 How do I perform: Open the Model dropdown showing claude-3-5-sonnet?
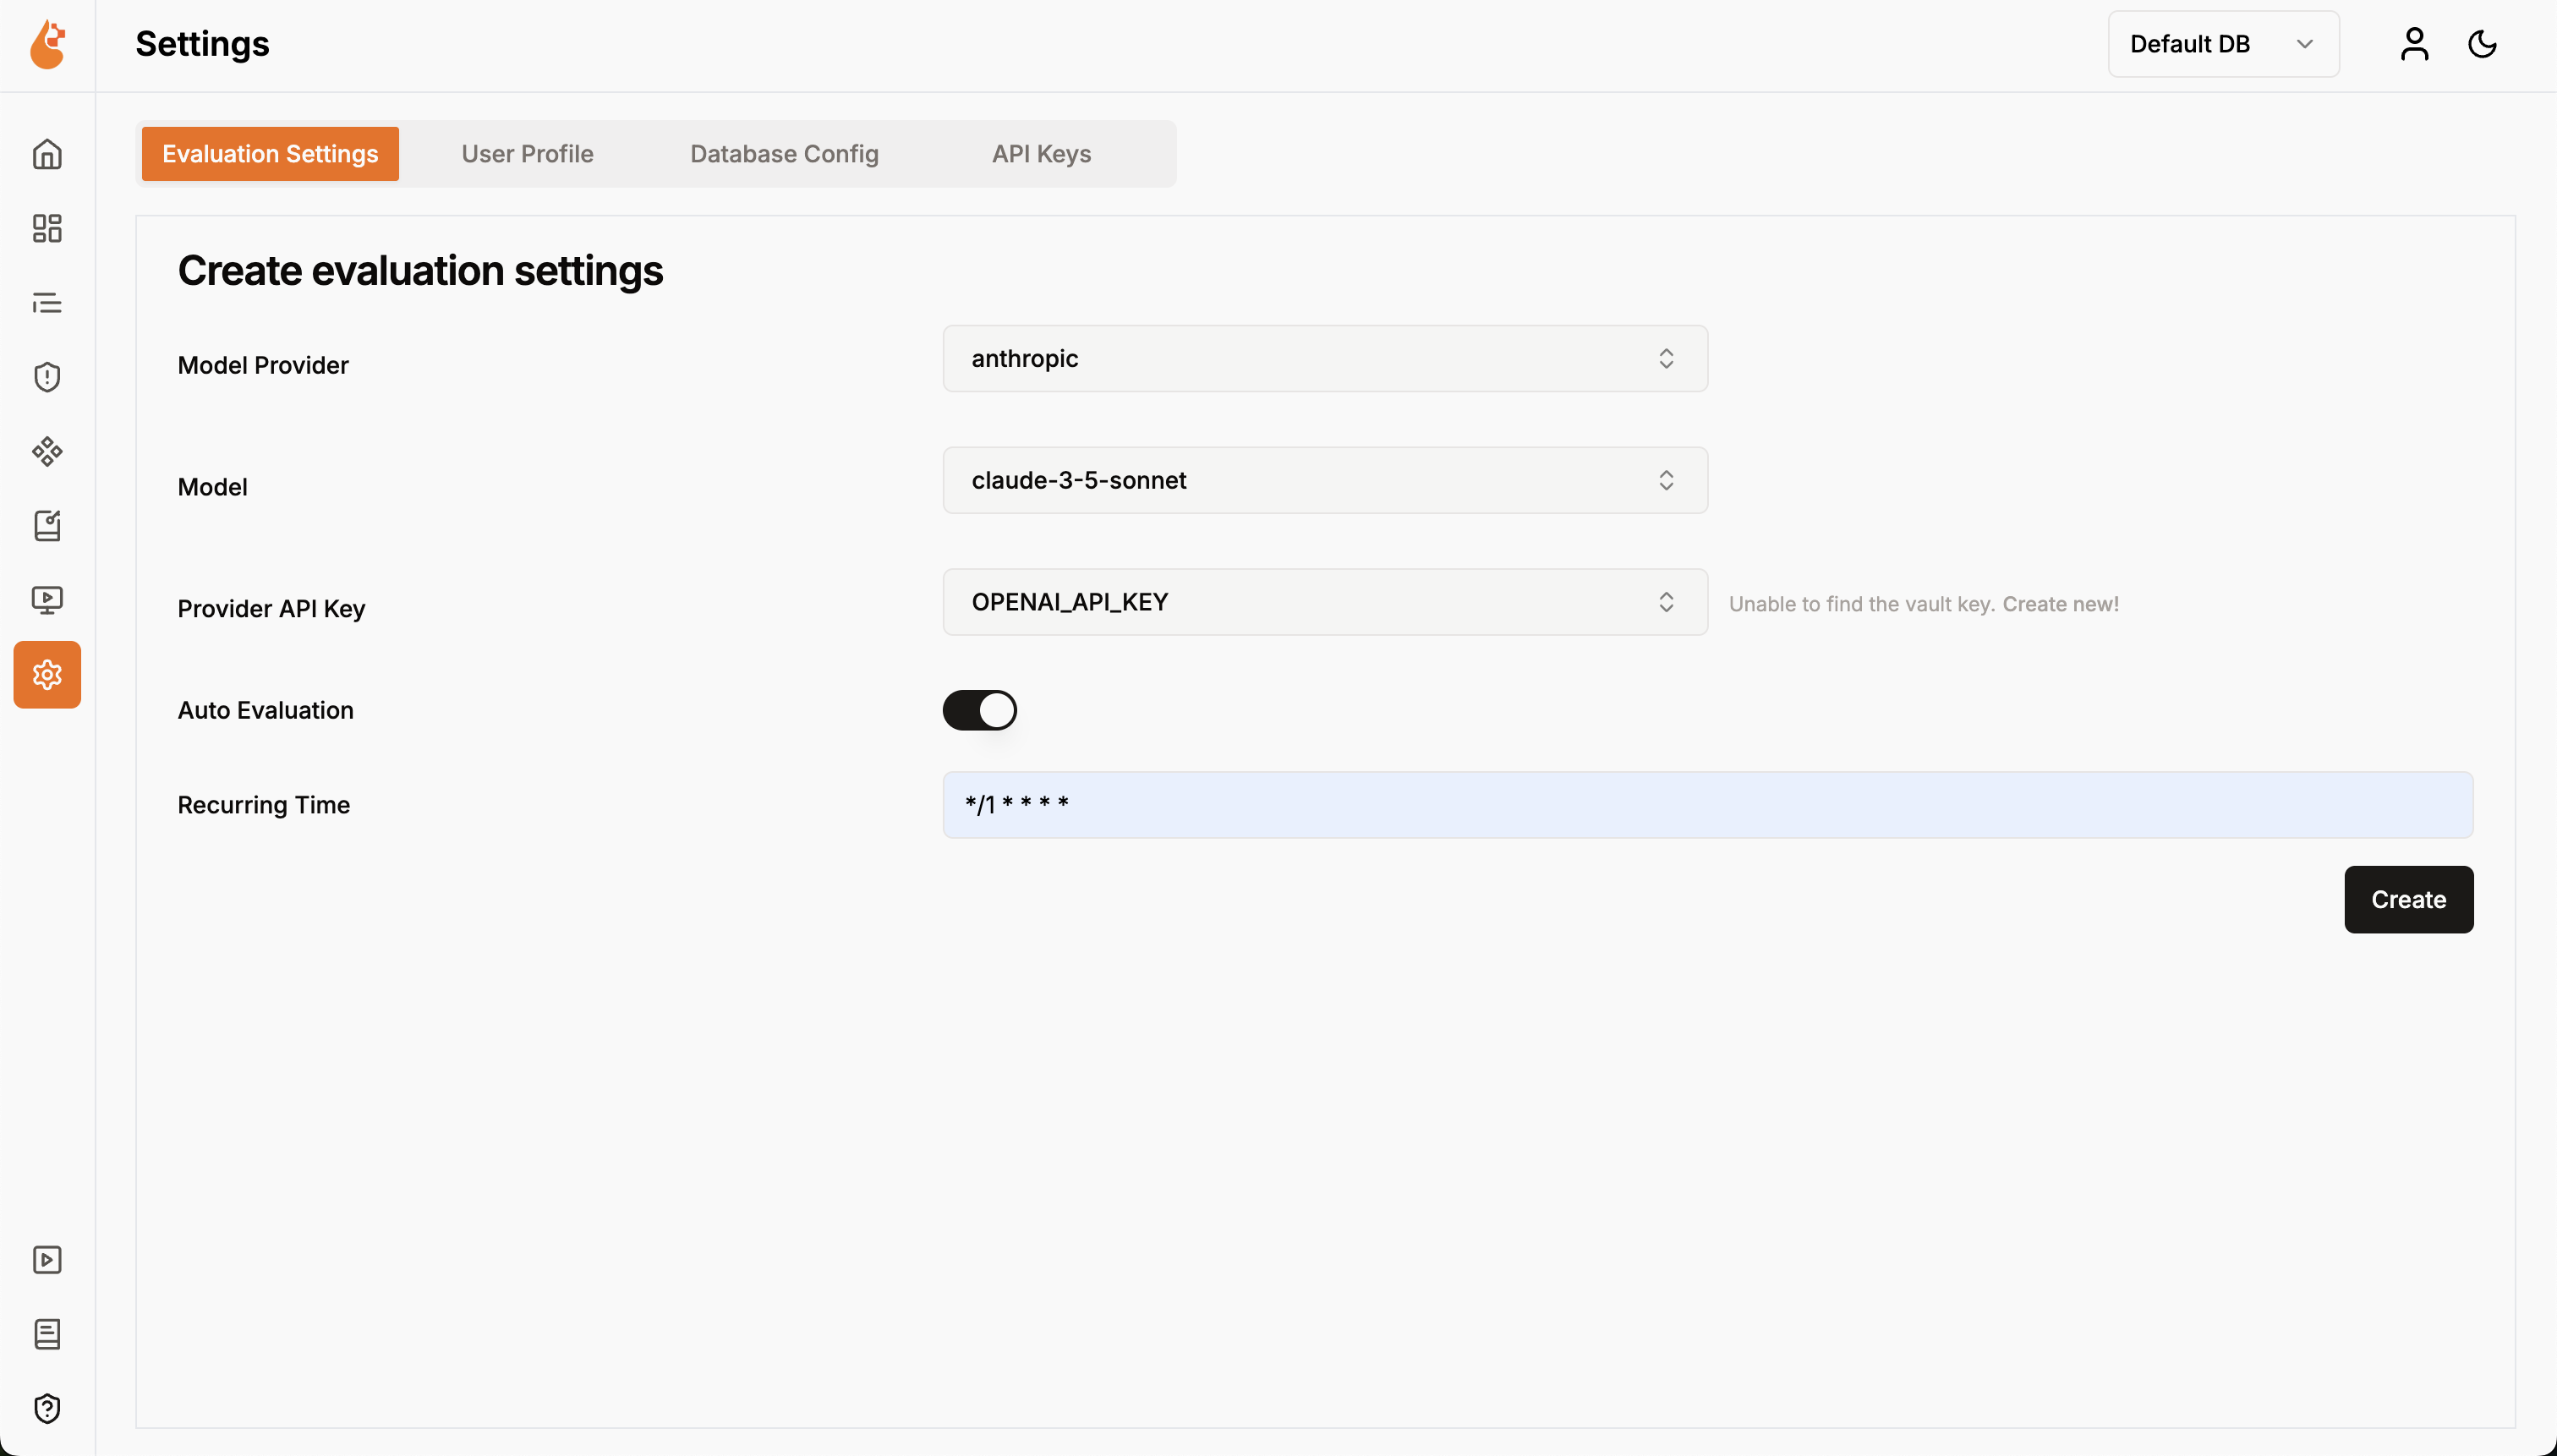click(1325, 480)
